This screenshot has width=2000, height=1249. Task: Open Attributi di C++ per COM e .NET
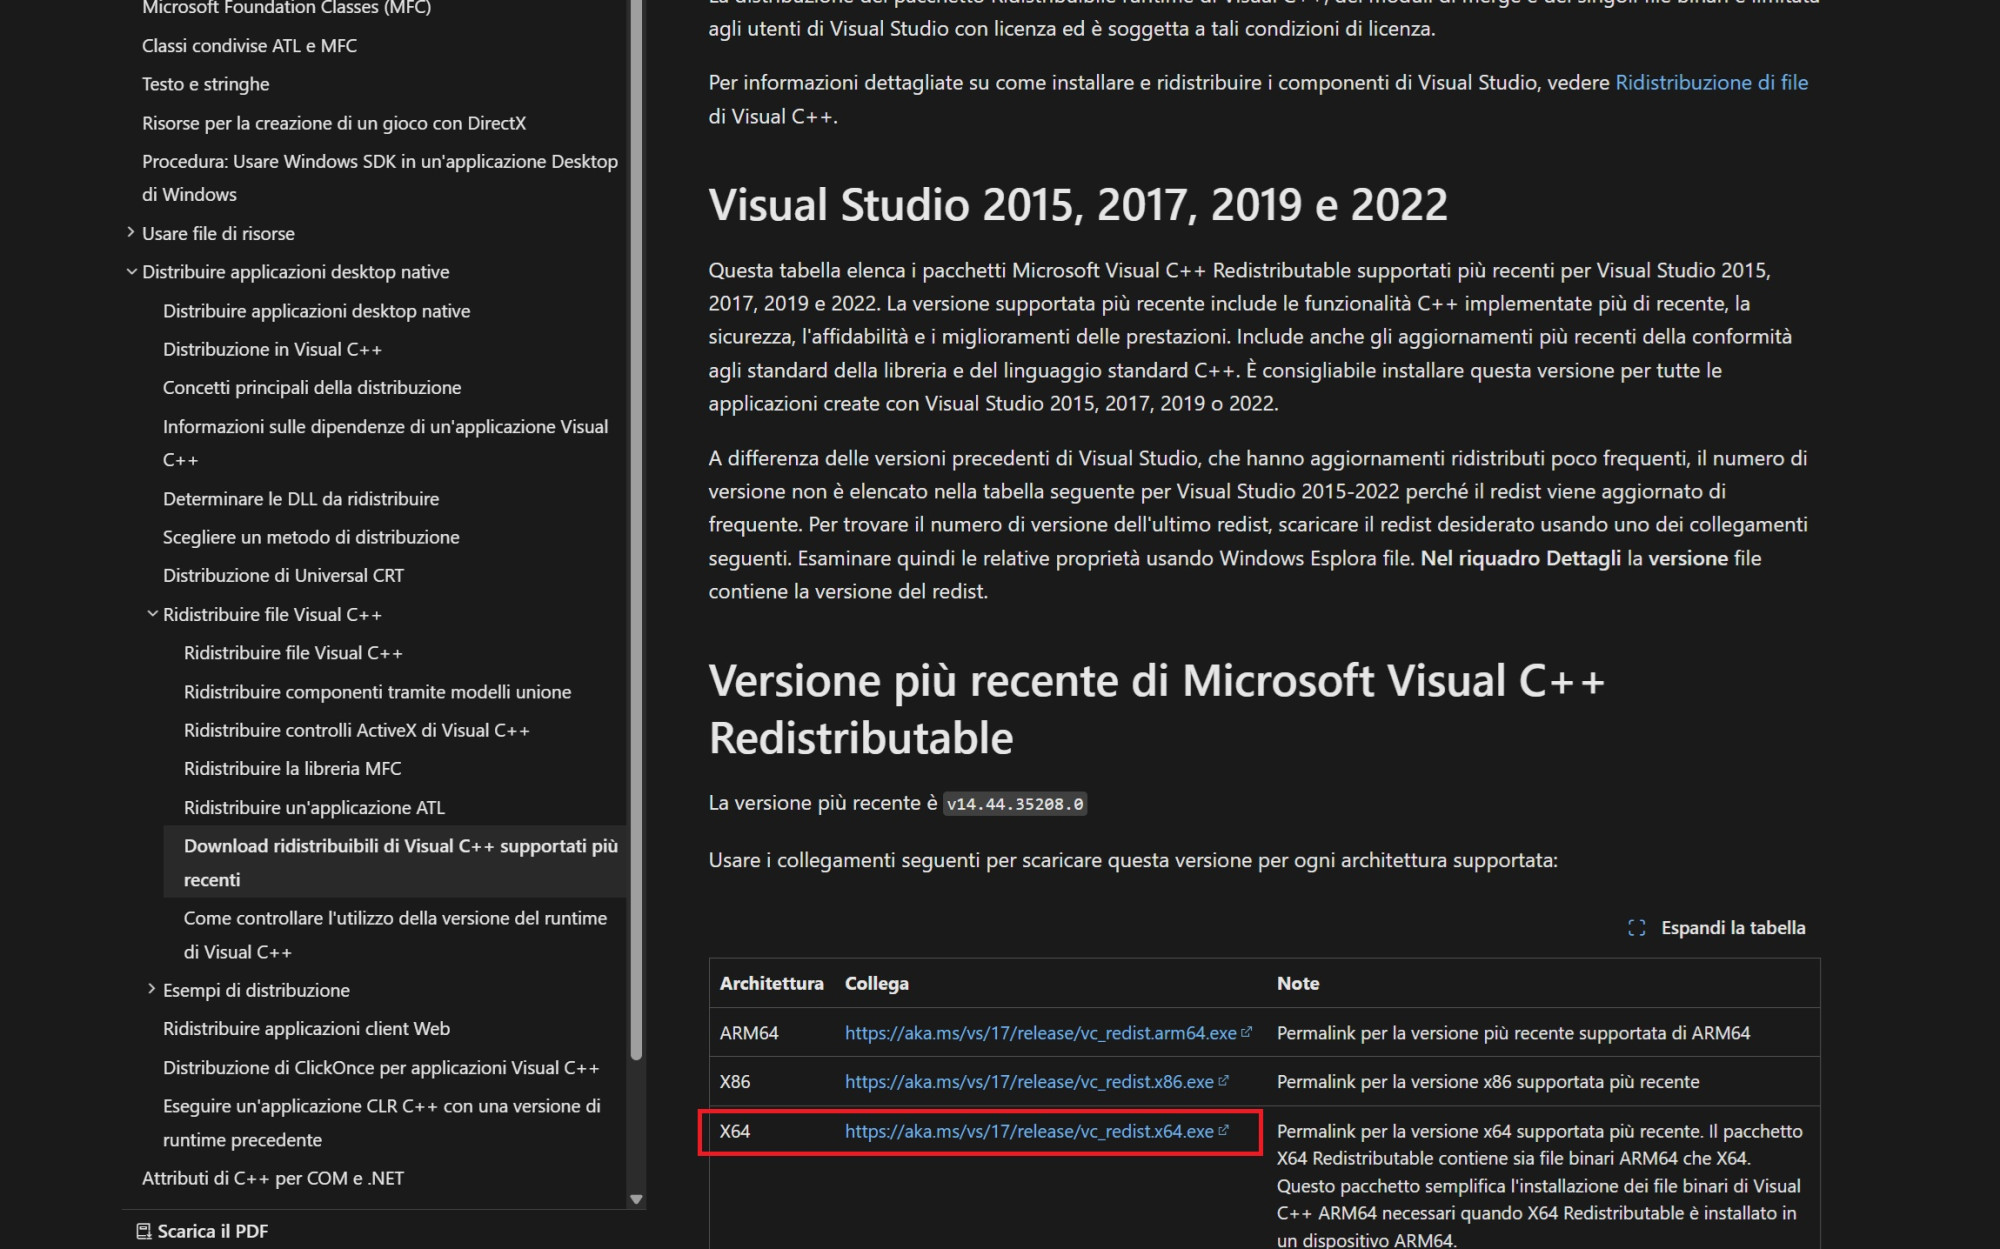coord(272,1178)
